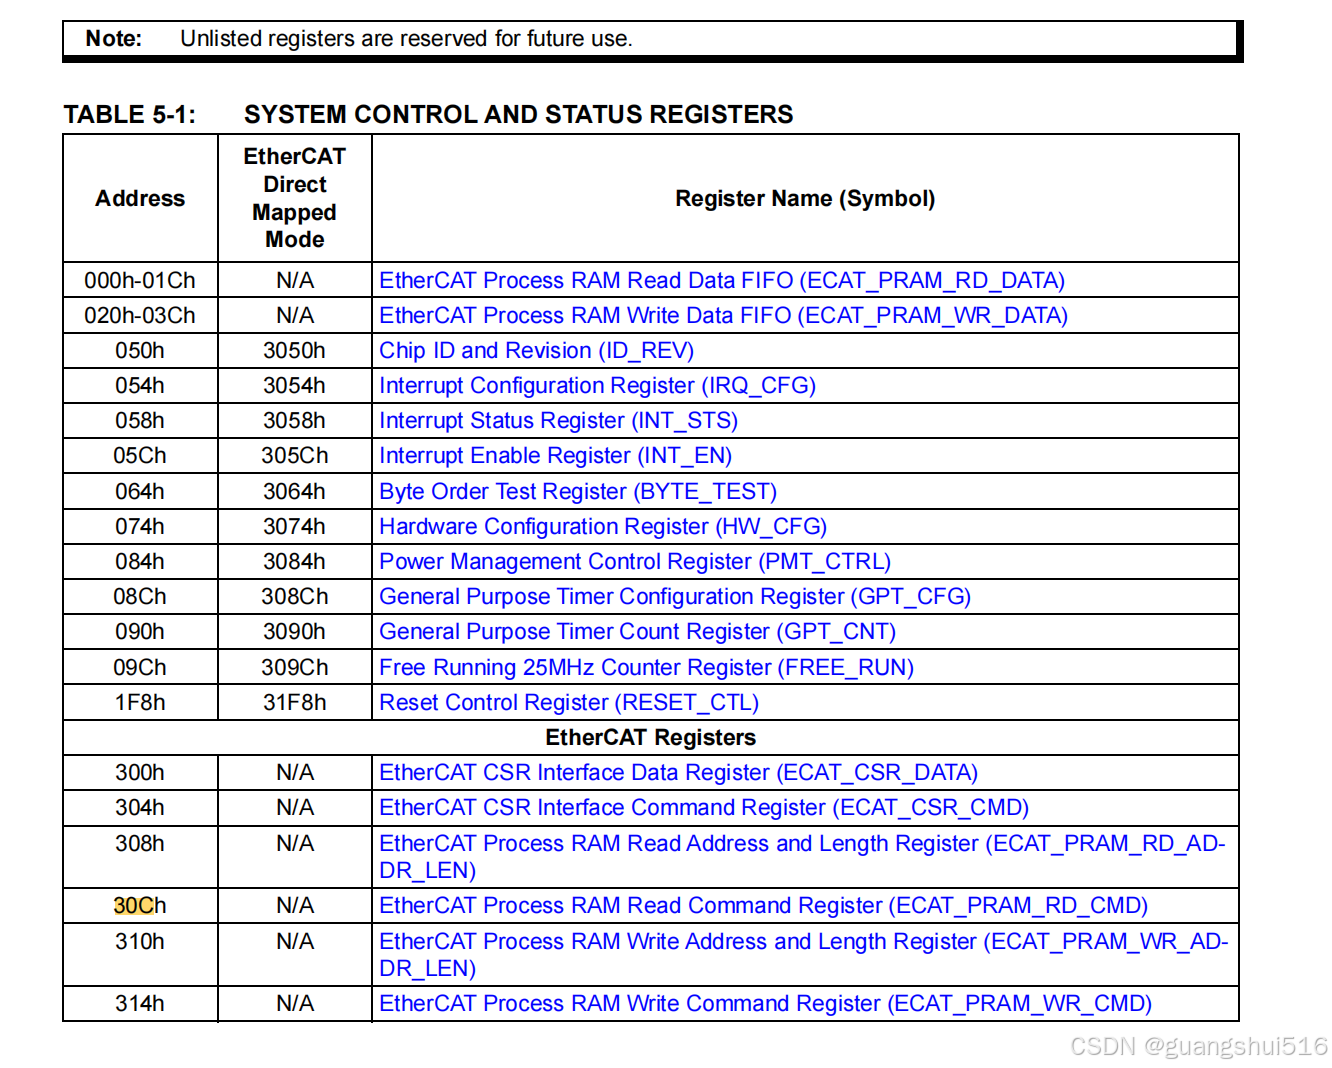Select address cell 000h-01Ch
Image resolution: width=1332 pixels, height=1068 pixels.
[x=140, y=280]
